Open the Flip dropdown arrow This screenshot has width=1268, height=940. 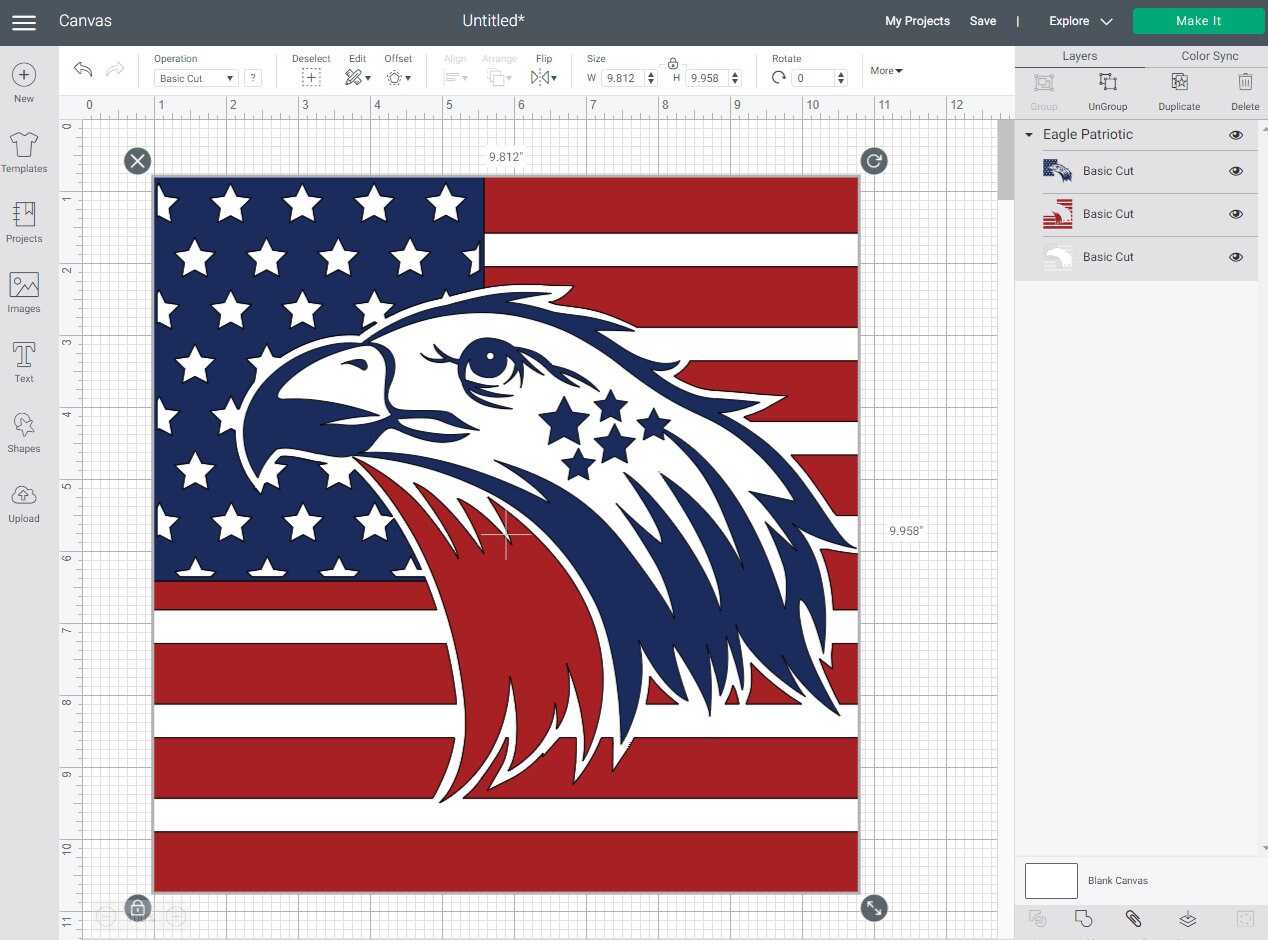[x=555, y=78]
